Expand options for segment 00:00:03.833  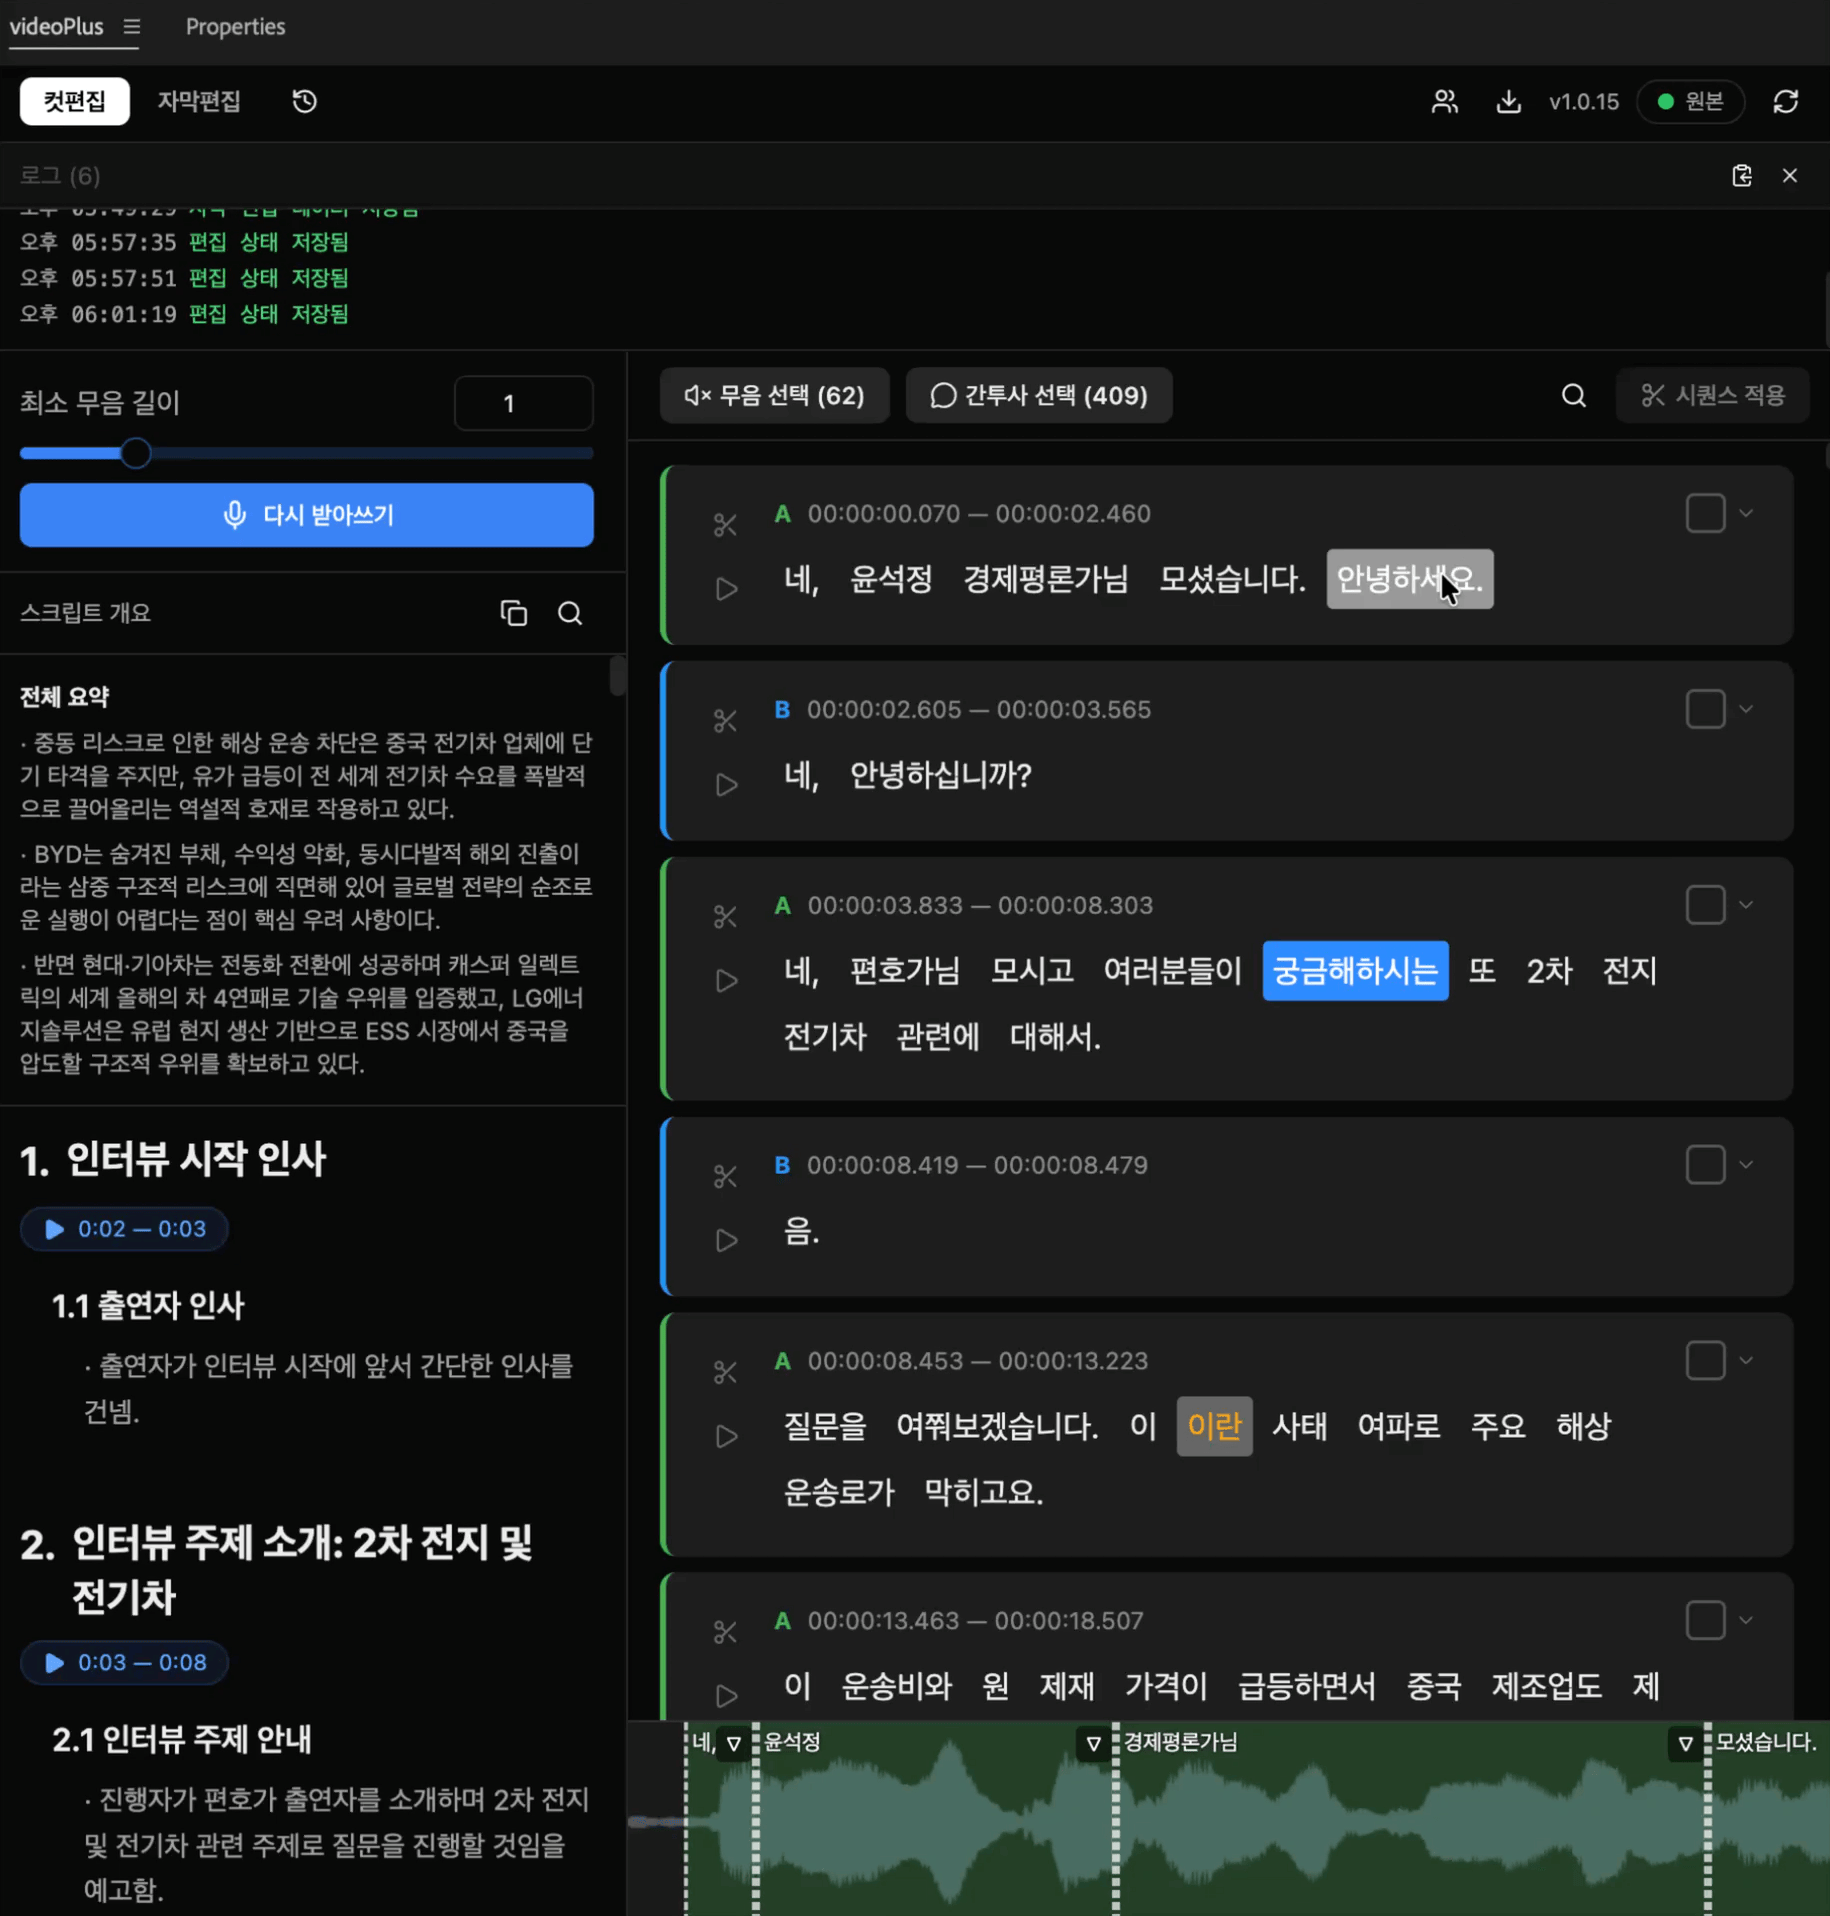tap(1746, 905)
